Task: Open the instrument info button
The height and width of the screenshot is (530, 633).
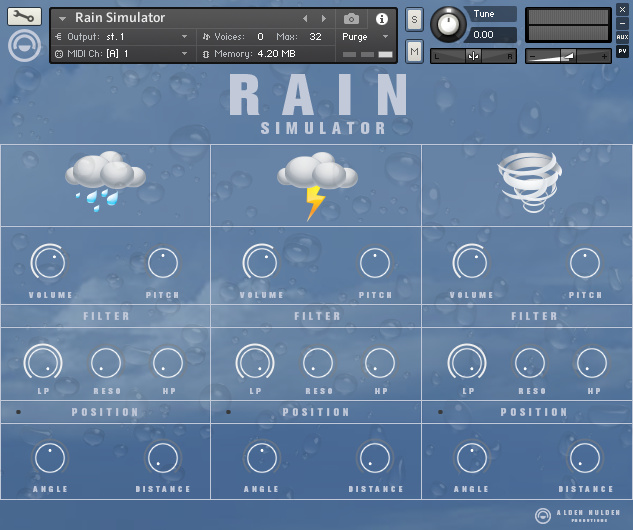Action: (x=381, y=19)
